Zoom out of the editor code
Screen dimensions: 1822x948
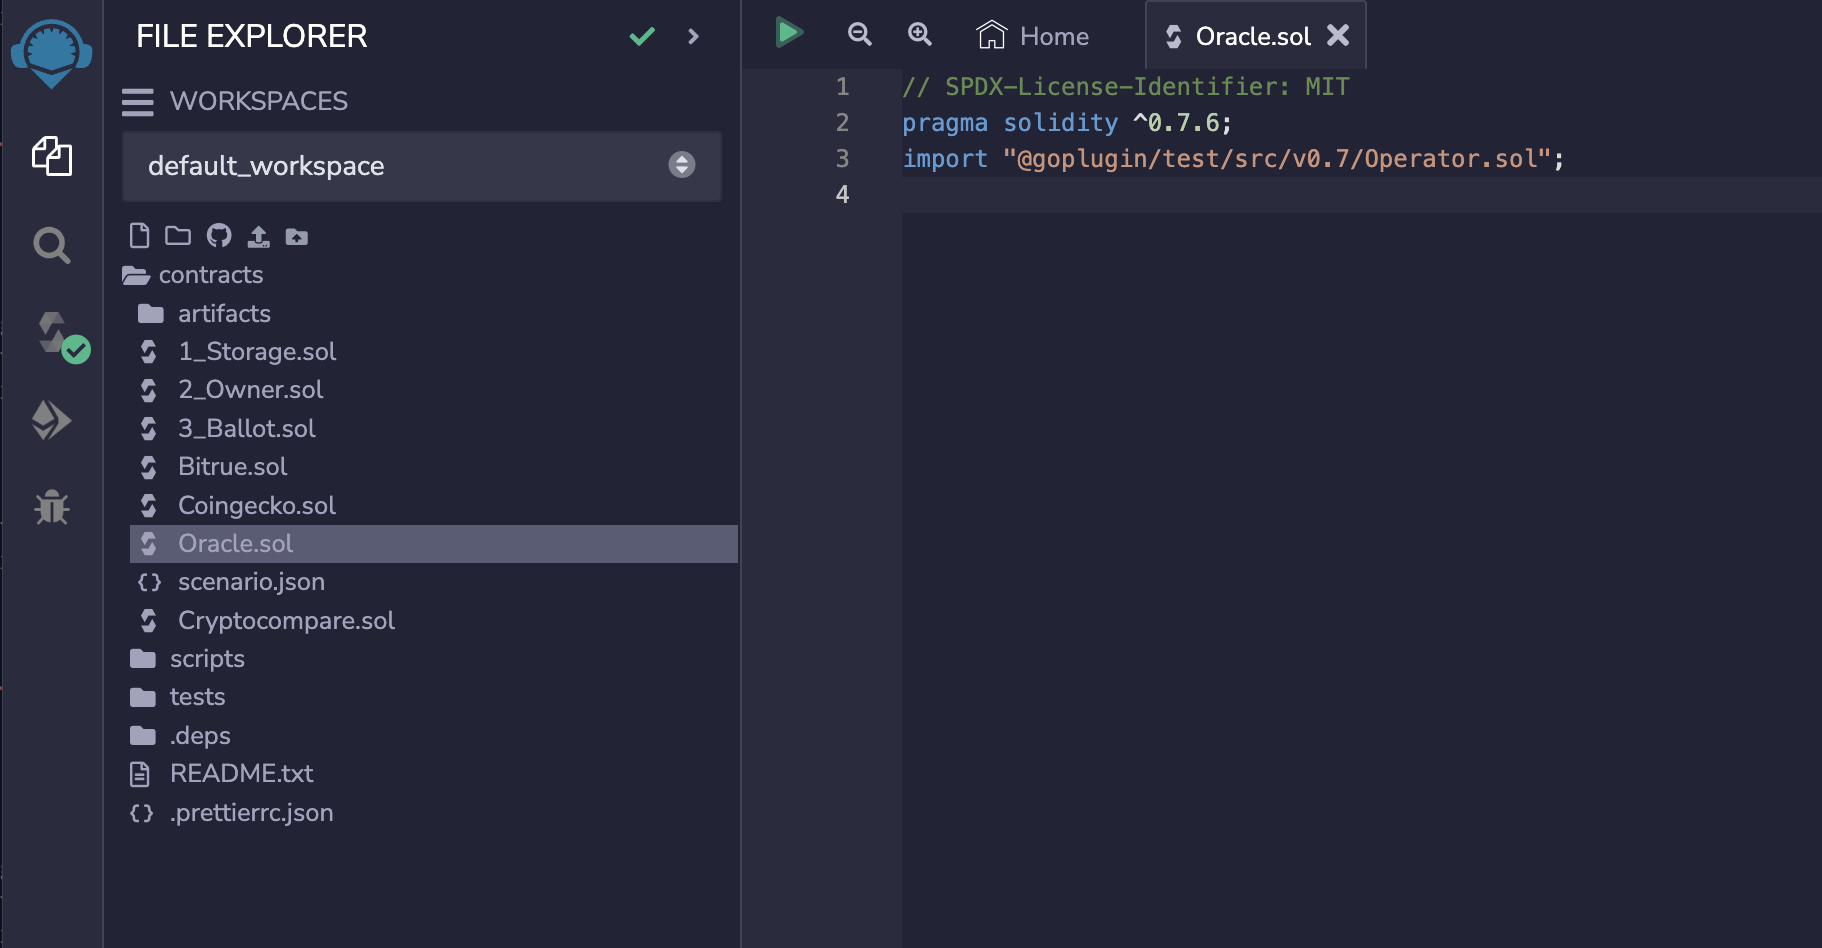click(859, 34)
